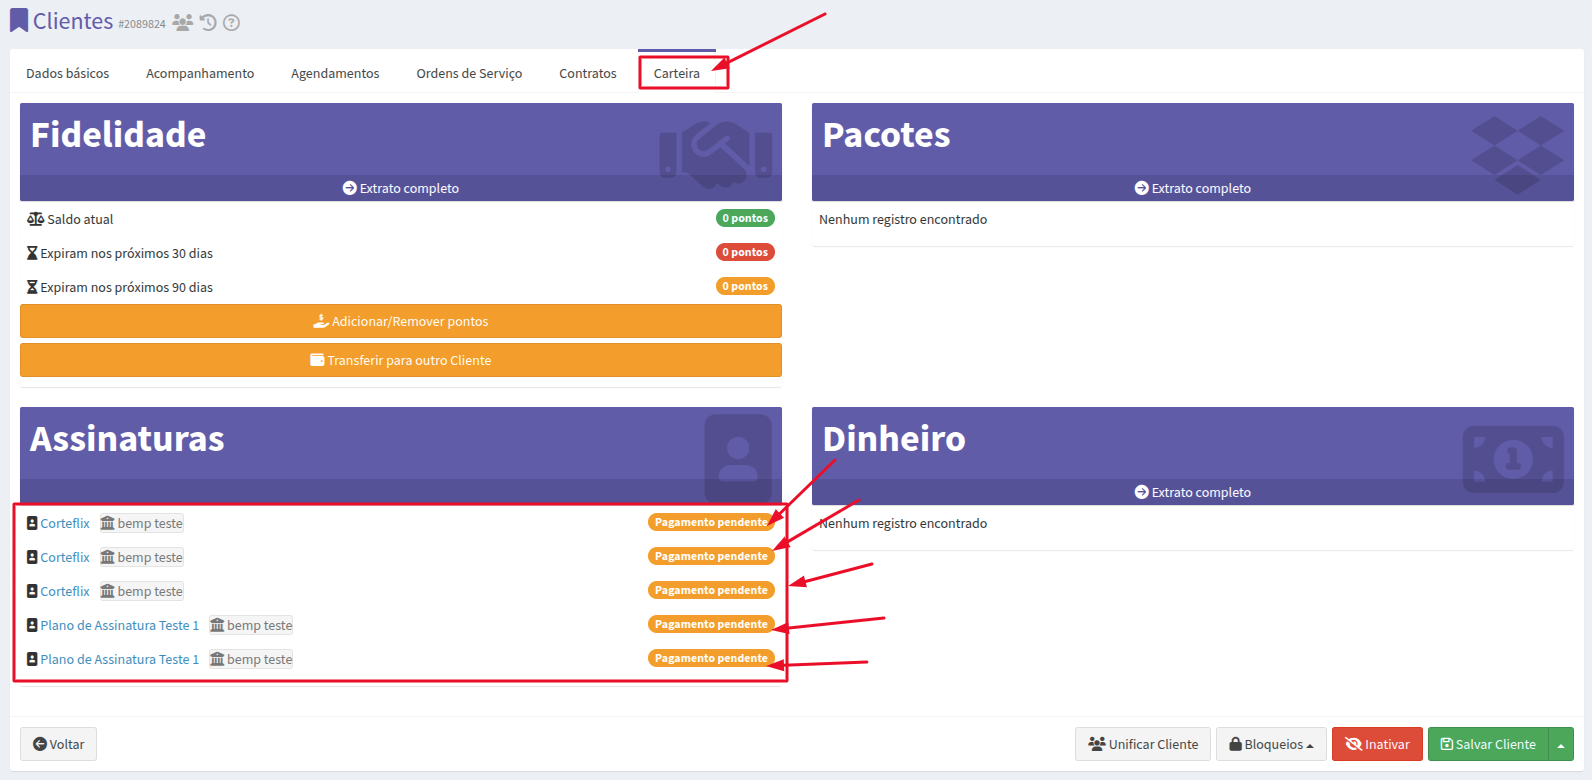Click the bookmark icon next to Clientes
Viewport: 1592px width, 780px height.
[x=19, y=21]
